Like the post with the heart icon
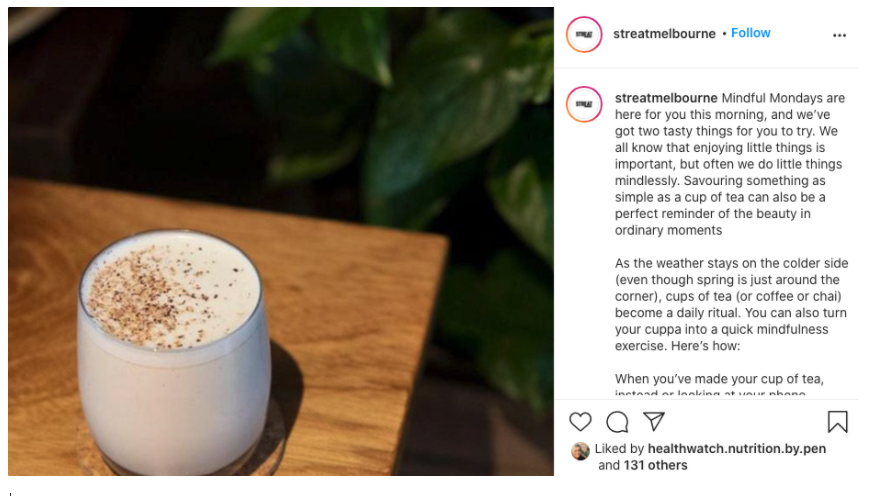Viewport: 888px width, 496px height. pyautogui.click(x=580, y=422)
